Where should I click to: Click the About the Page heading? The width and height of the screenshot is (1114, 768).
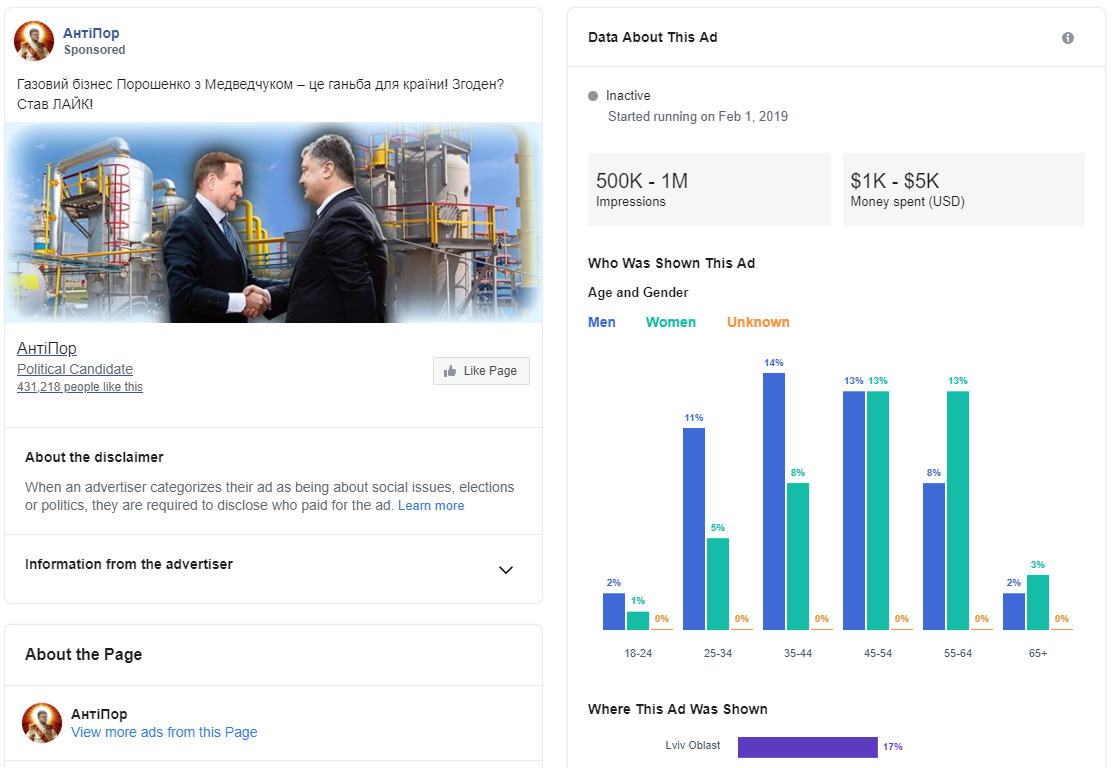click(84, 654)
